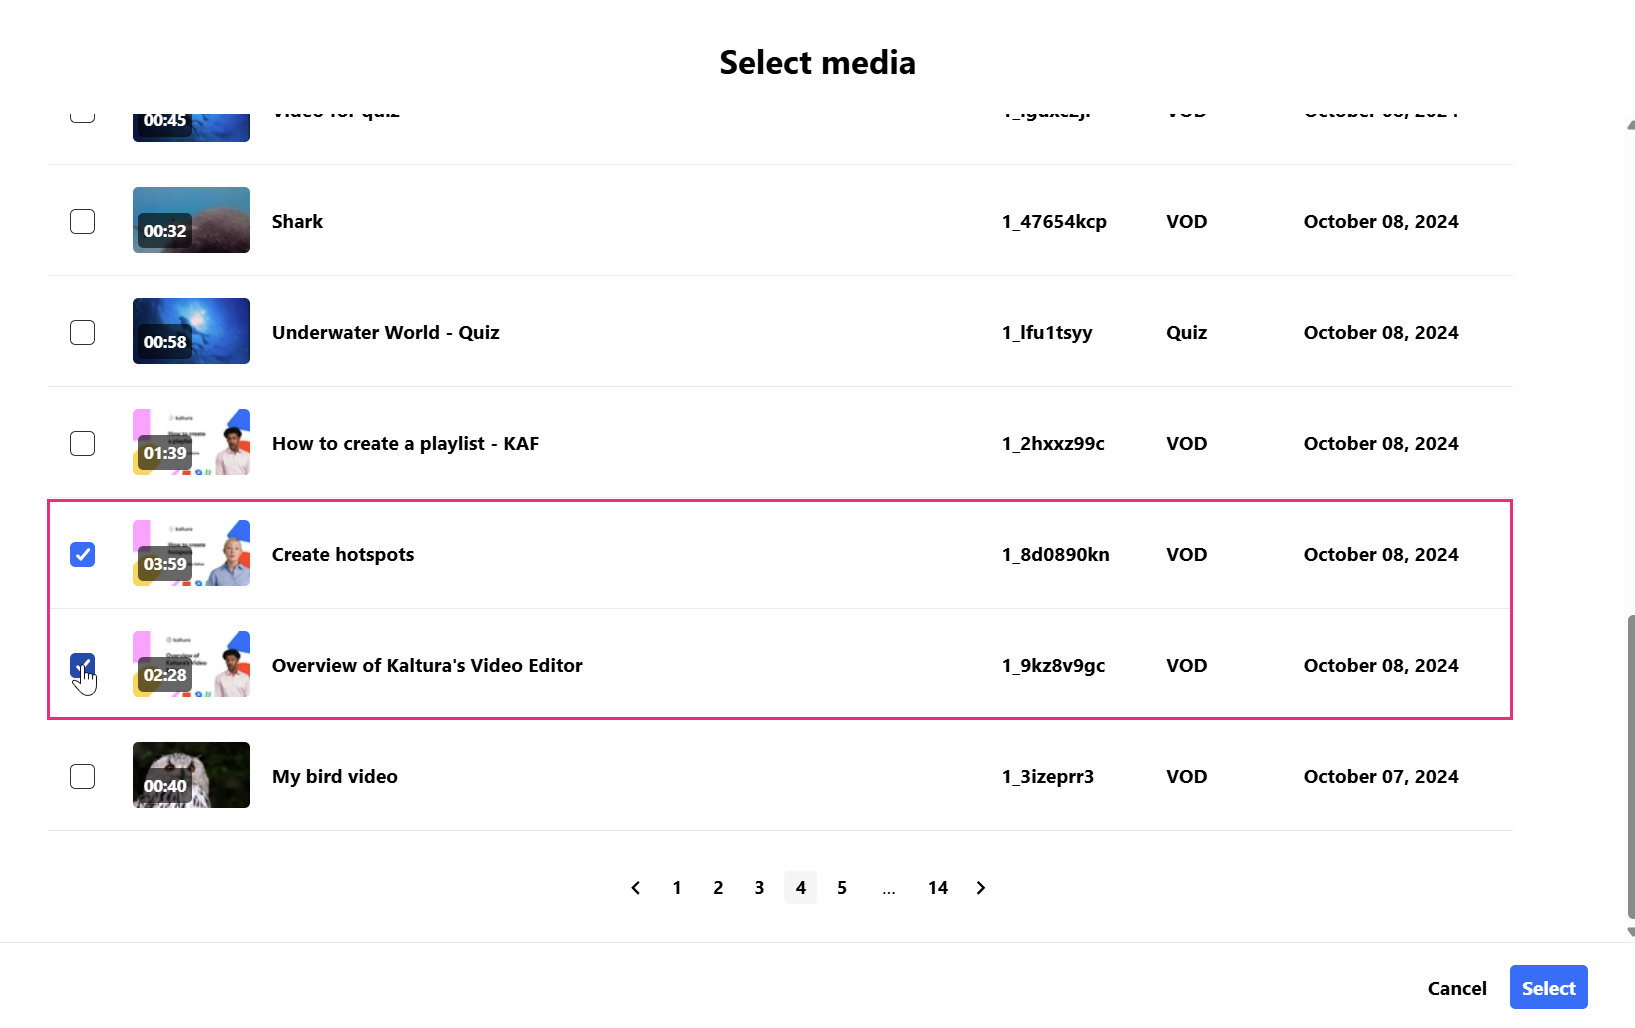Click the Shark video thumbnail
This screenshot has width=1635, height=1028.
point(191,220)
